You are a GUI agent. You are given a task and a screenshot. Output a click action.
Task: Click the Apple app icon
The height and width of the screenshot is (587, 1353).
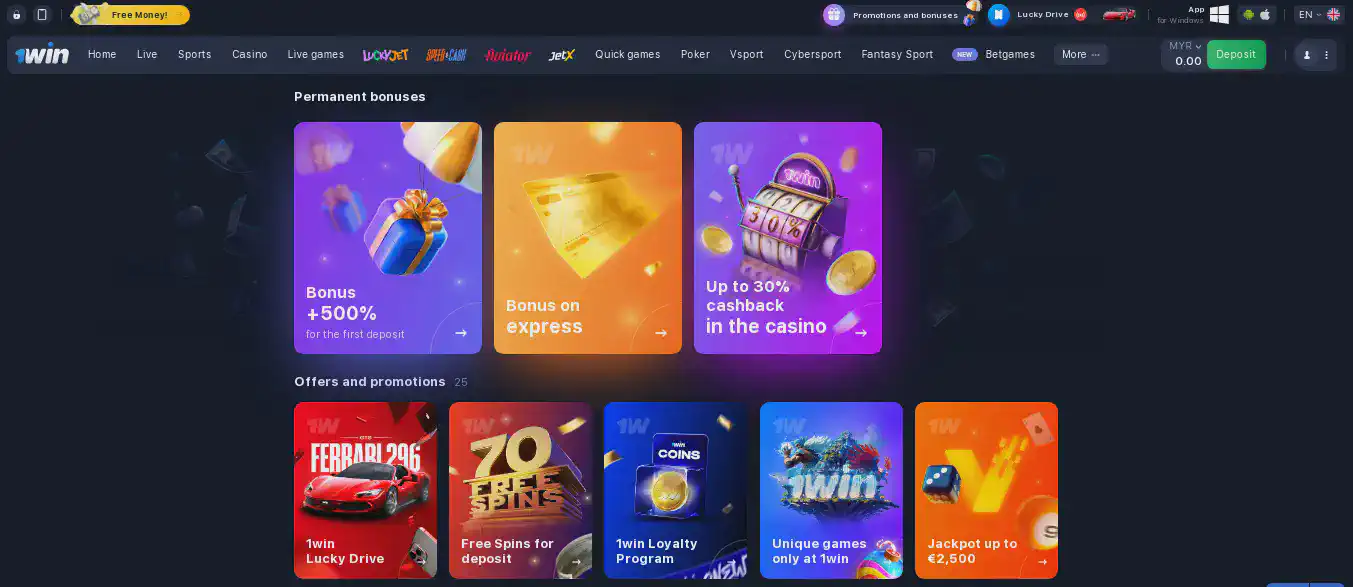[x=1265, y=15]
